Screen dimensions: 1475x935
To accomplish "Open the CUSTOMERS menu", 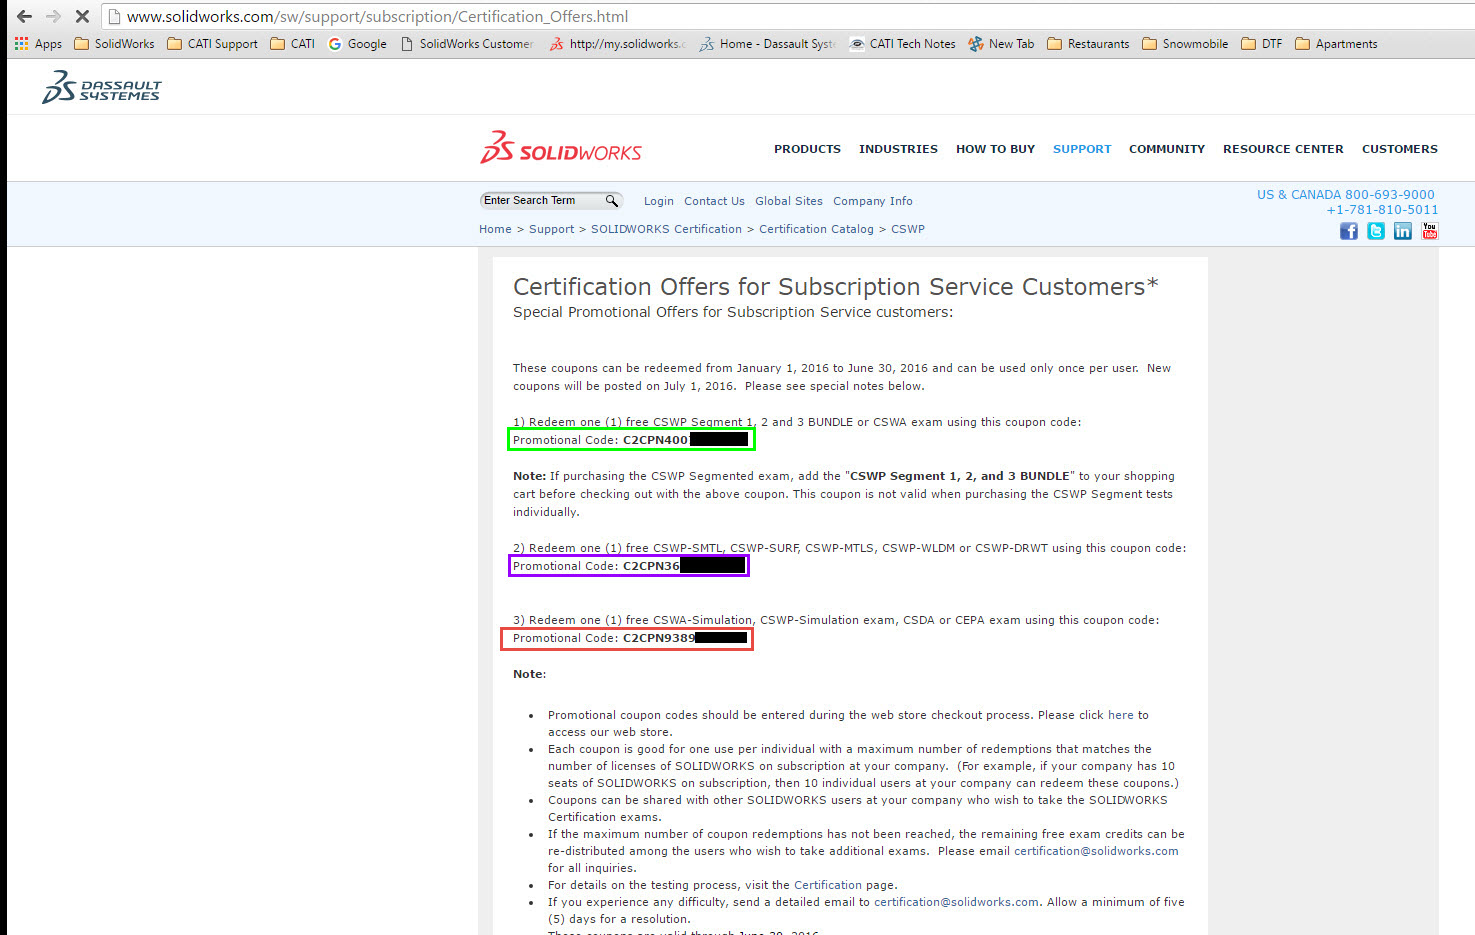I will (1400, 149).
